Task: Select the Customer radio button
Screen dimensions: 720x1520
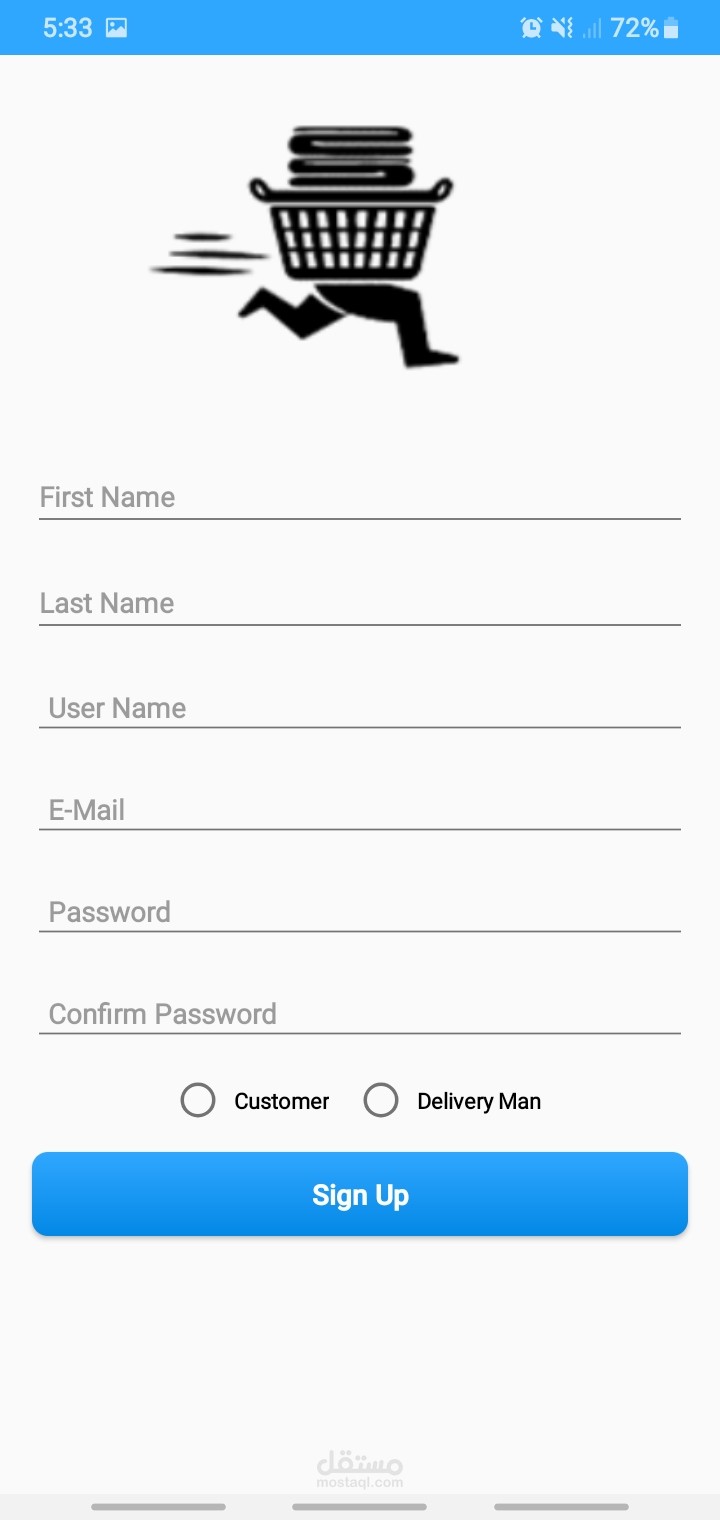Action: coord(198,1100)
